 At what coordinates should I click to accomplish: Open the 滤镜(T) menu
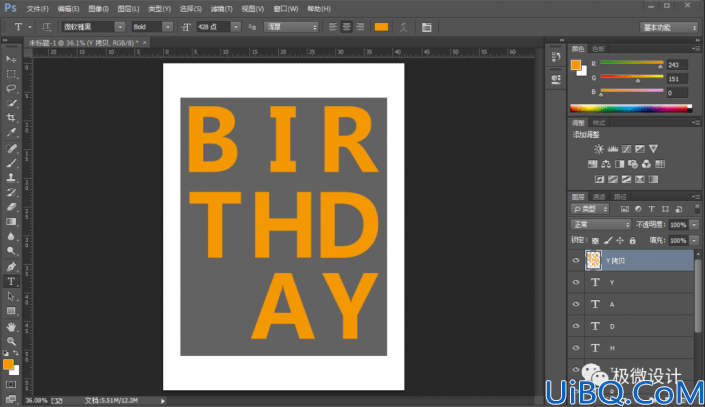[222, 9]
